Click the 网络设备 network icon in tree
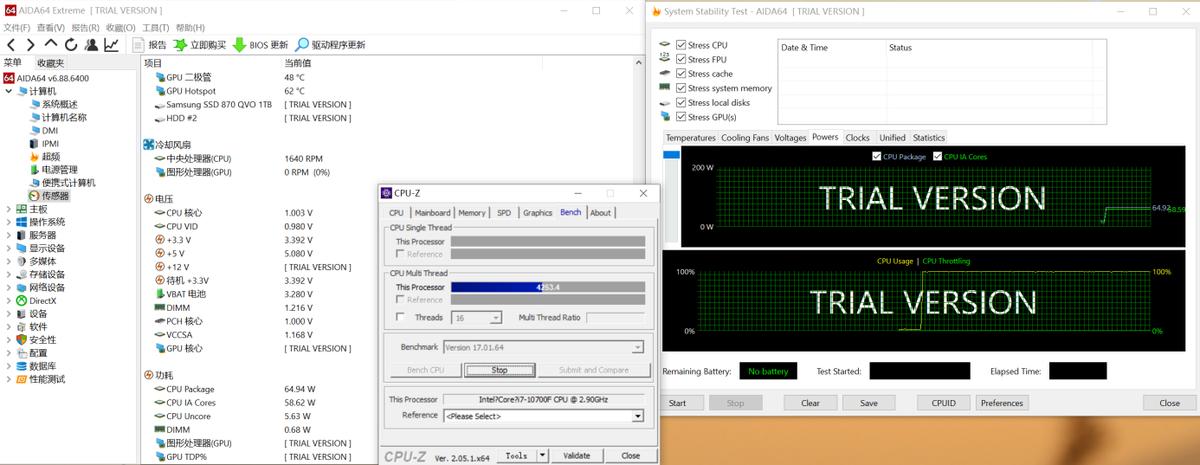1200x465 pixels. [x=21, y=287]
